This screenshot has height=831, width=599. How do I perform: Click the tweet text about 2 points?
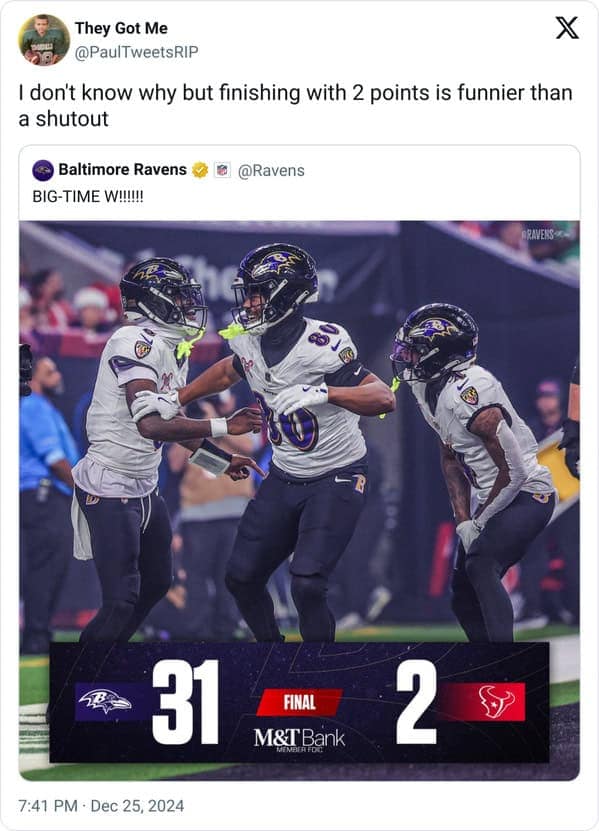coord(295,105)
